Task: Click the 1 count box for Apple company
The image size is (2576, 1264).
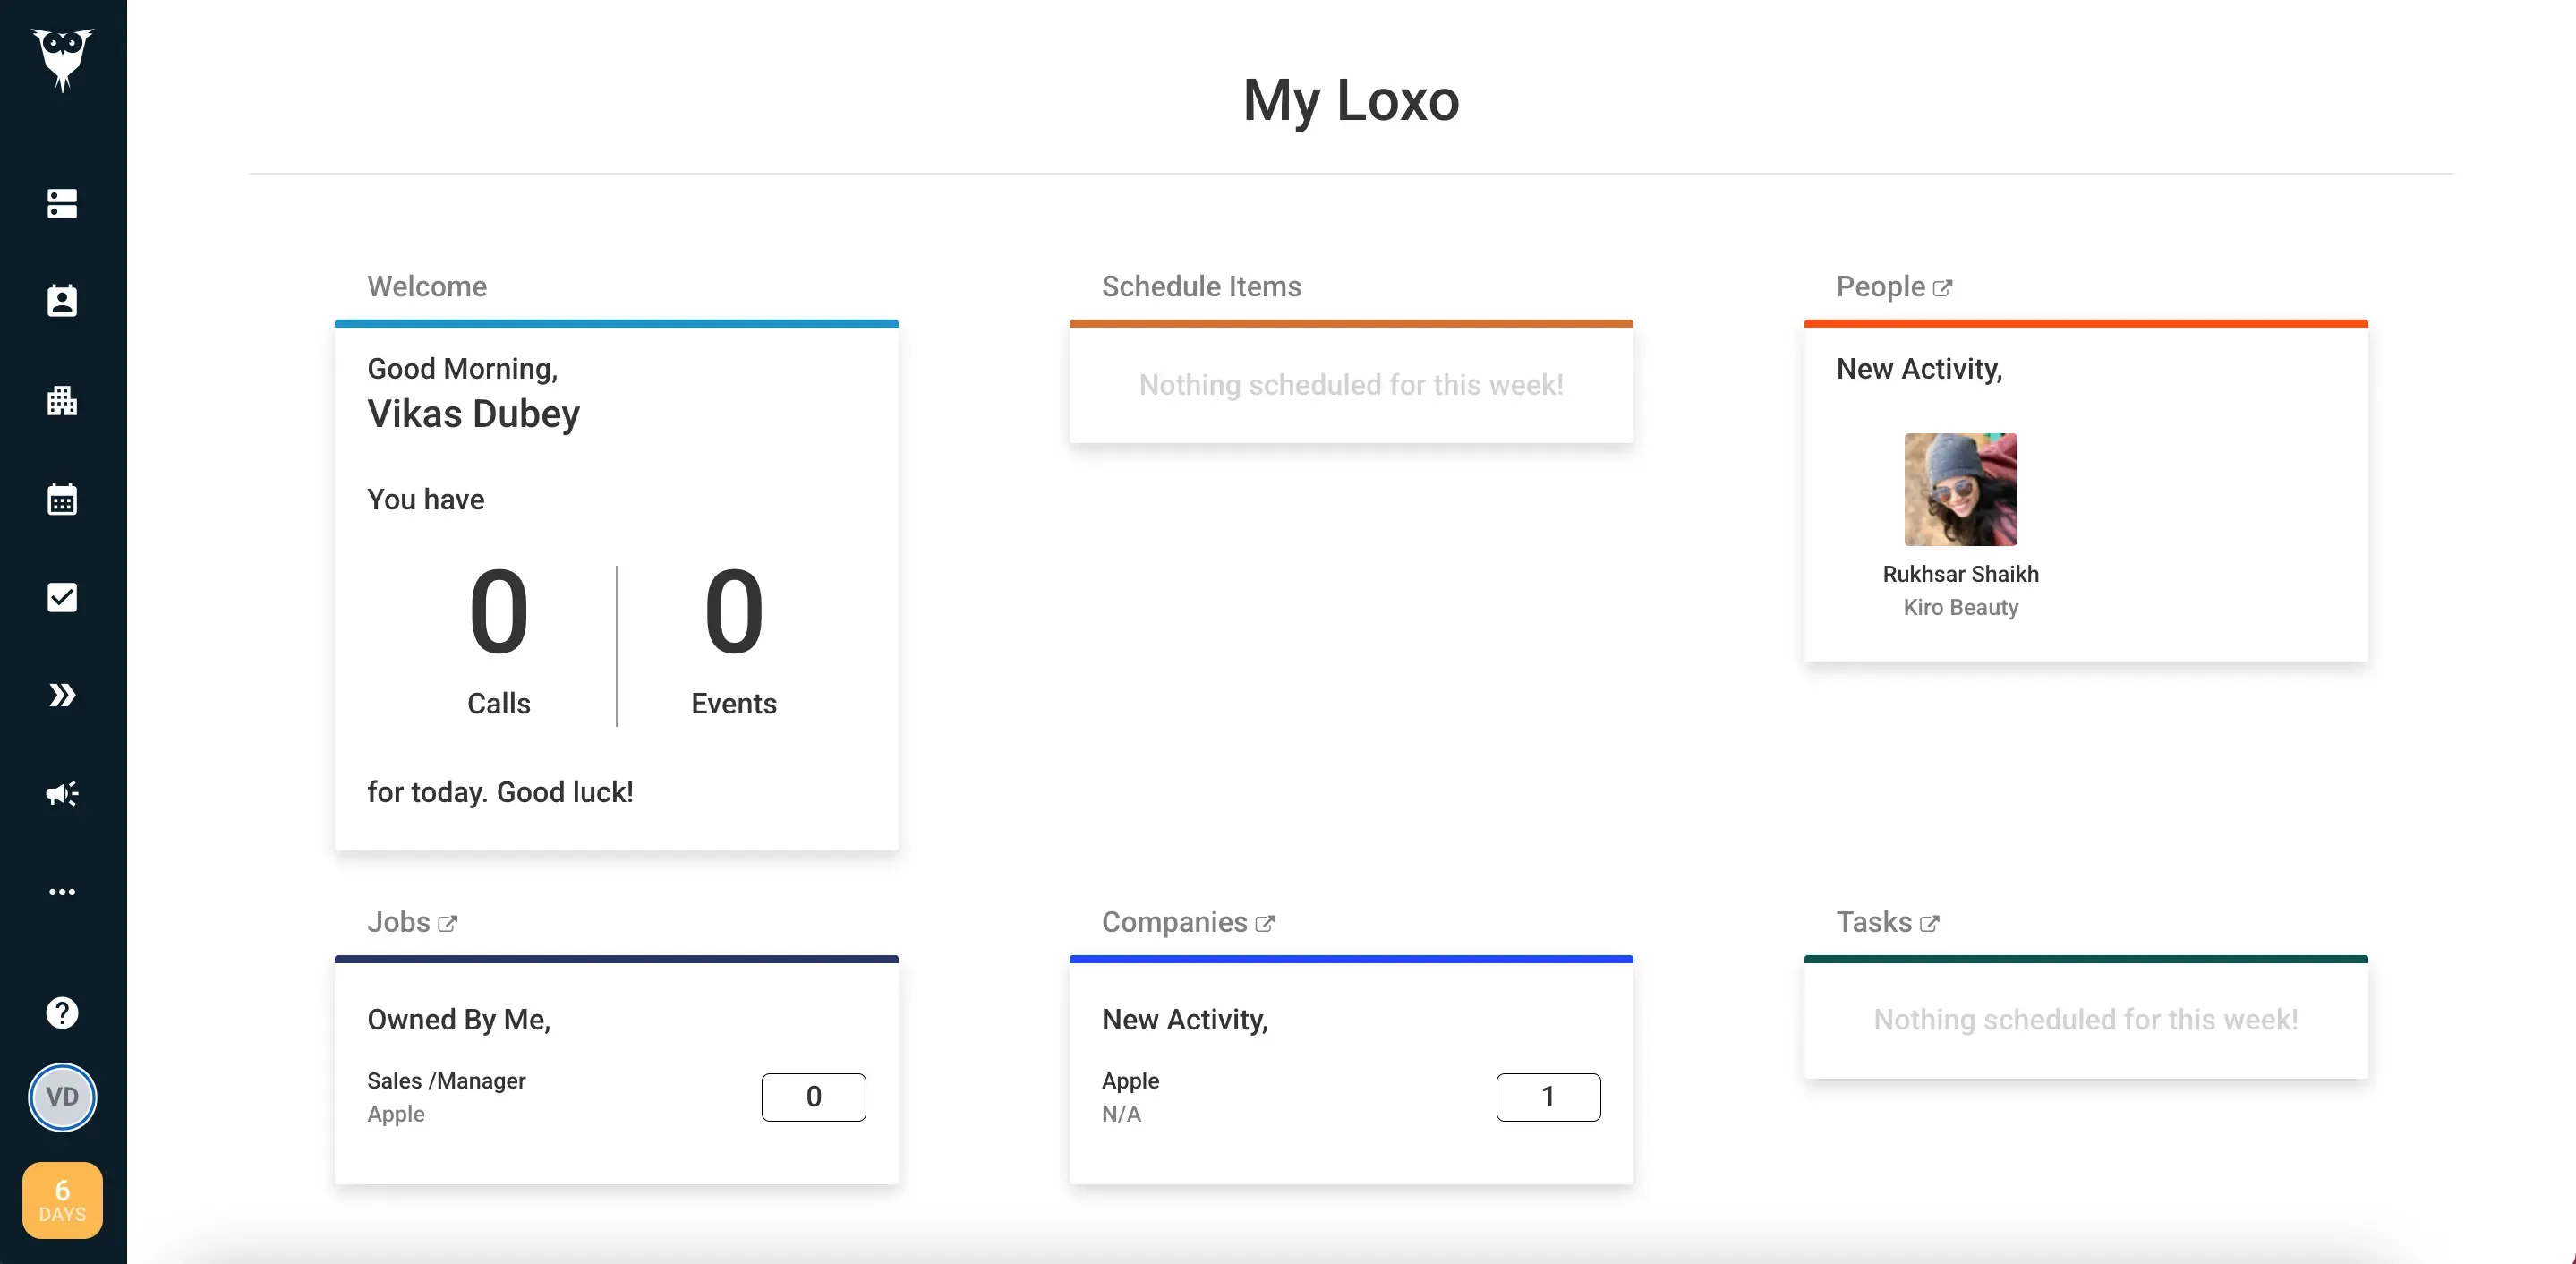Action: click(x=1548, y=1097)
